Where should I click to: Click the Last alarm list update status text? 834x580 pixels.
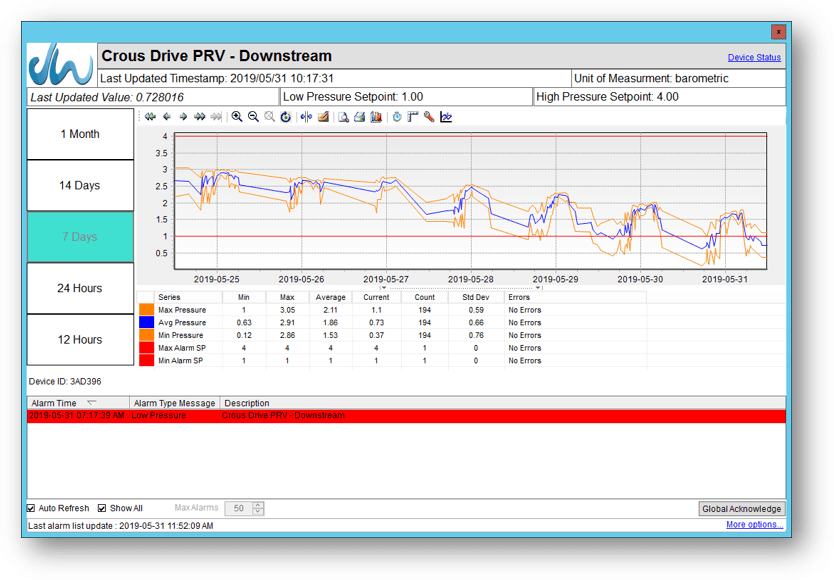tap(121, 526)
